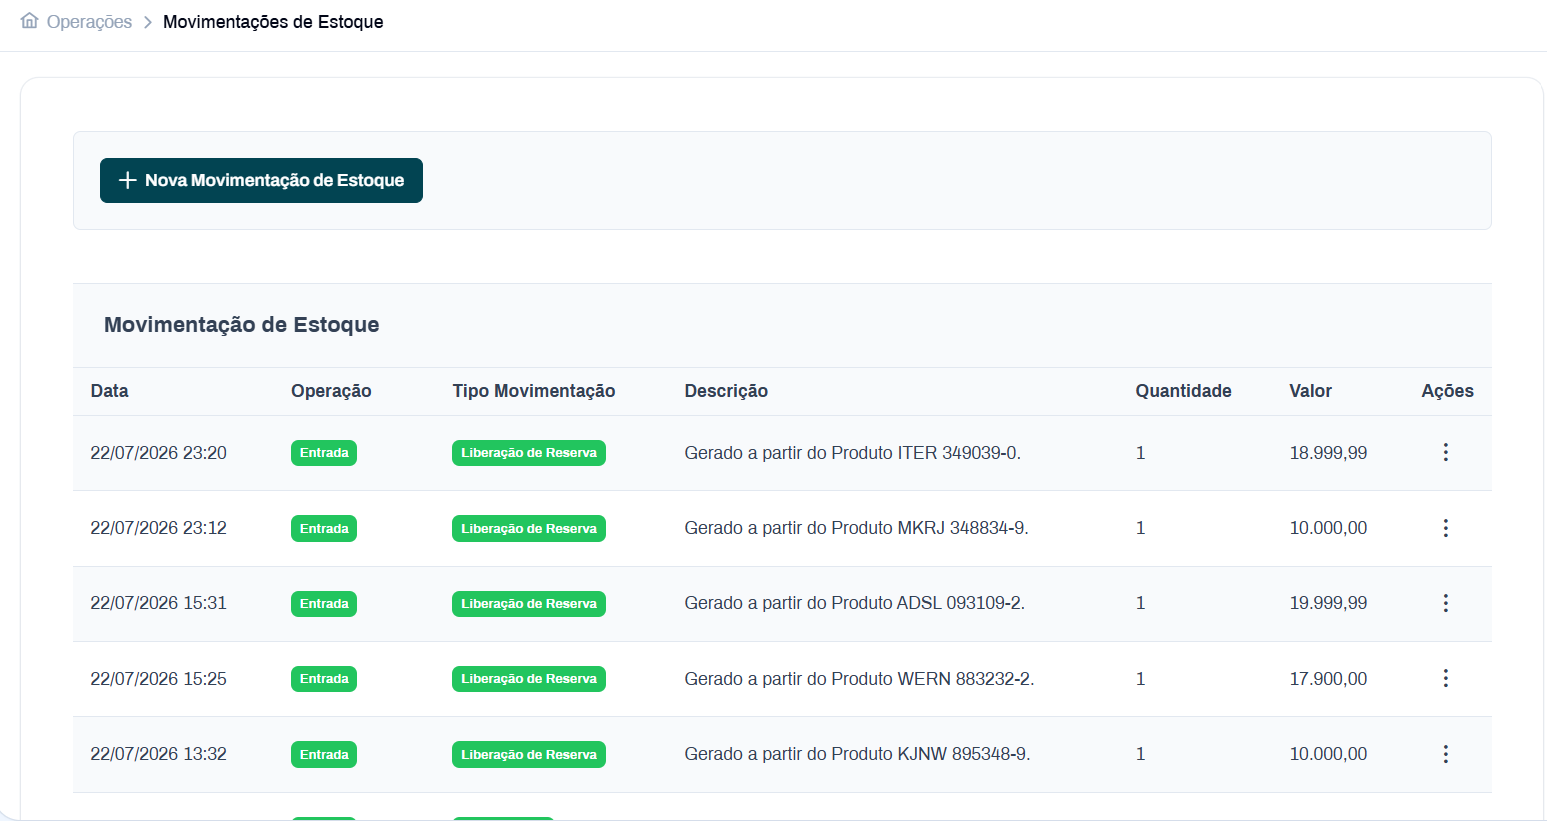Viewport: 1547px width, 821px height.
Task: Click the Descrição column header
Action: [726, 391]
